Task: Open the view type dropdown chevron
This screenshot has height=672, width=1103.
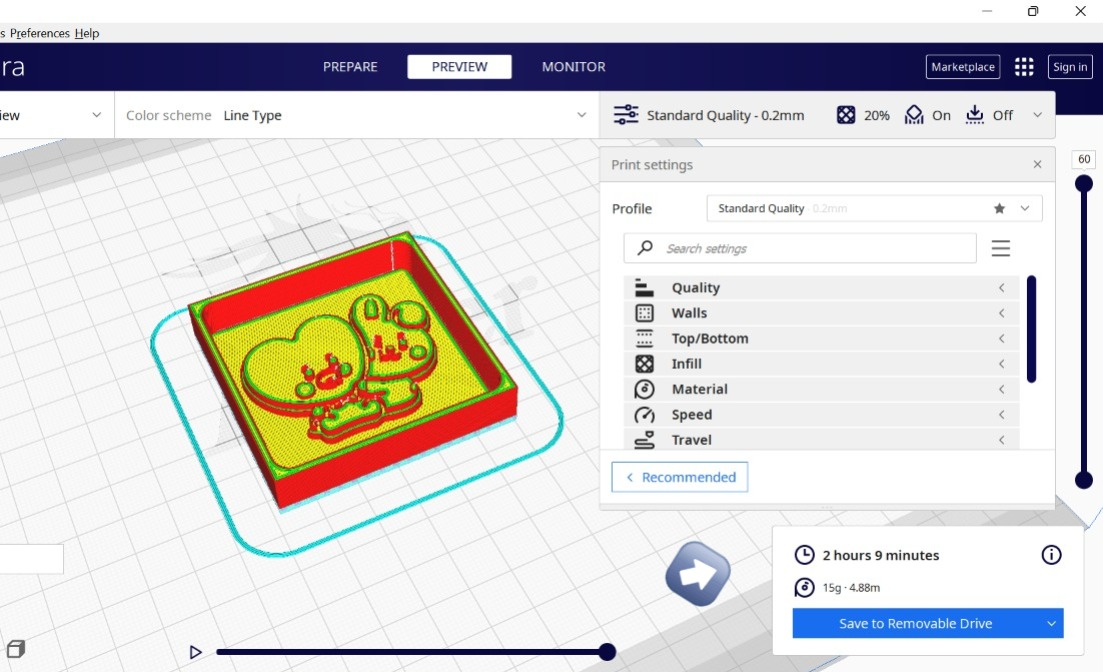Action: [x=96, y=115]
